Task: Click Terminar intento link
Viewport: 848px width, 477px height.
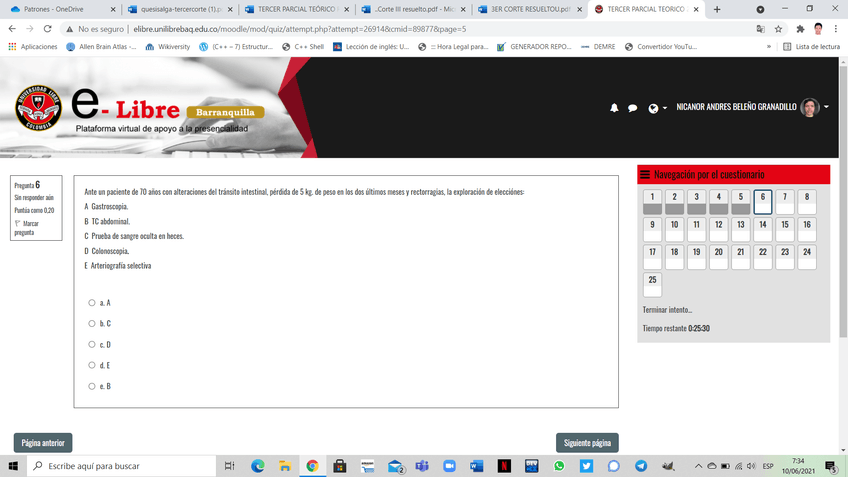Action: 667,310
